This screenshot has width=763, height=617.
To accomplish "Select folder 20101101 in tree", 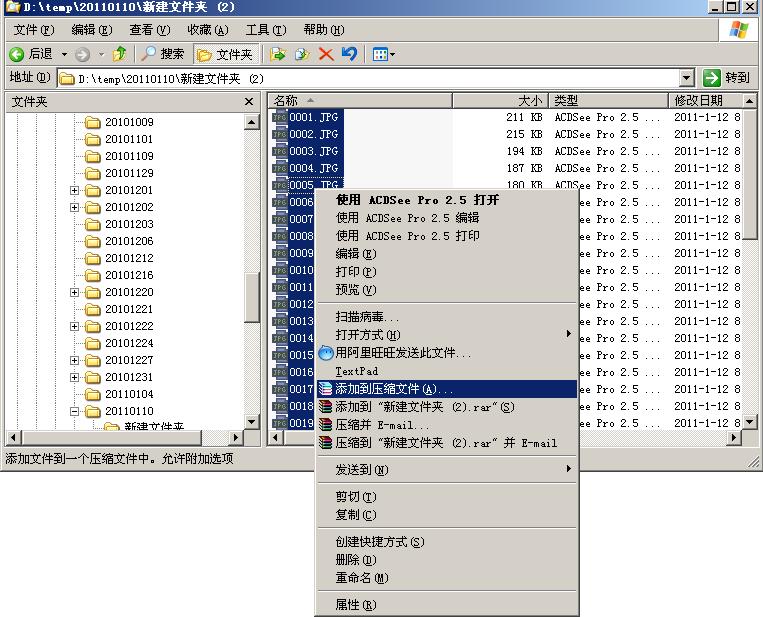I will (x=129, y=139).
